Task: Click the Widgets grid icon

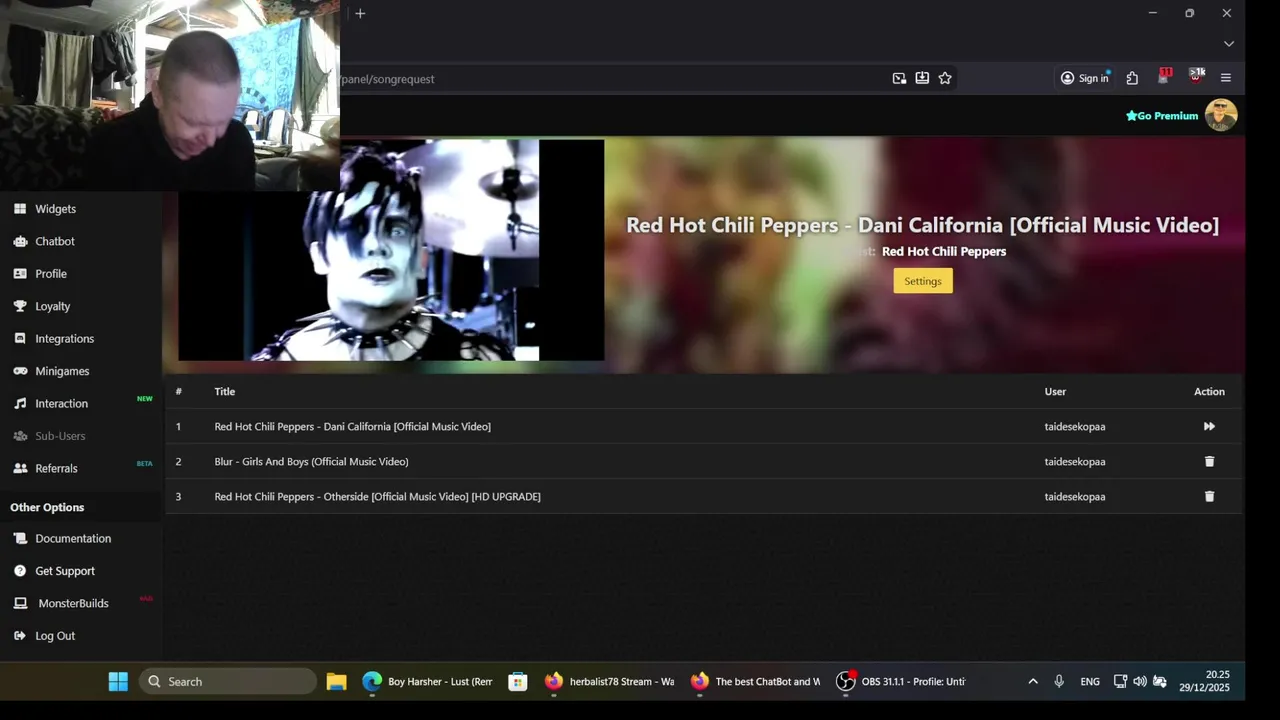Action: 20,209
